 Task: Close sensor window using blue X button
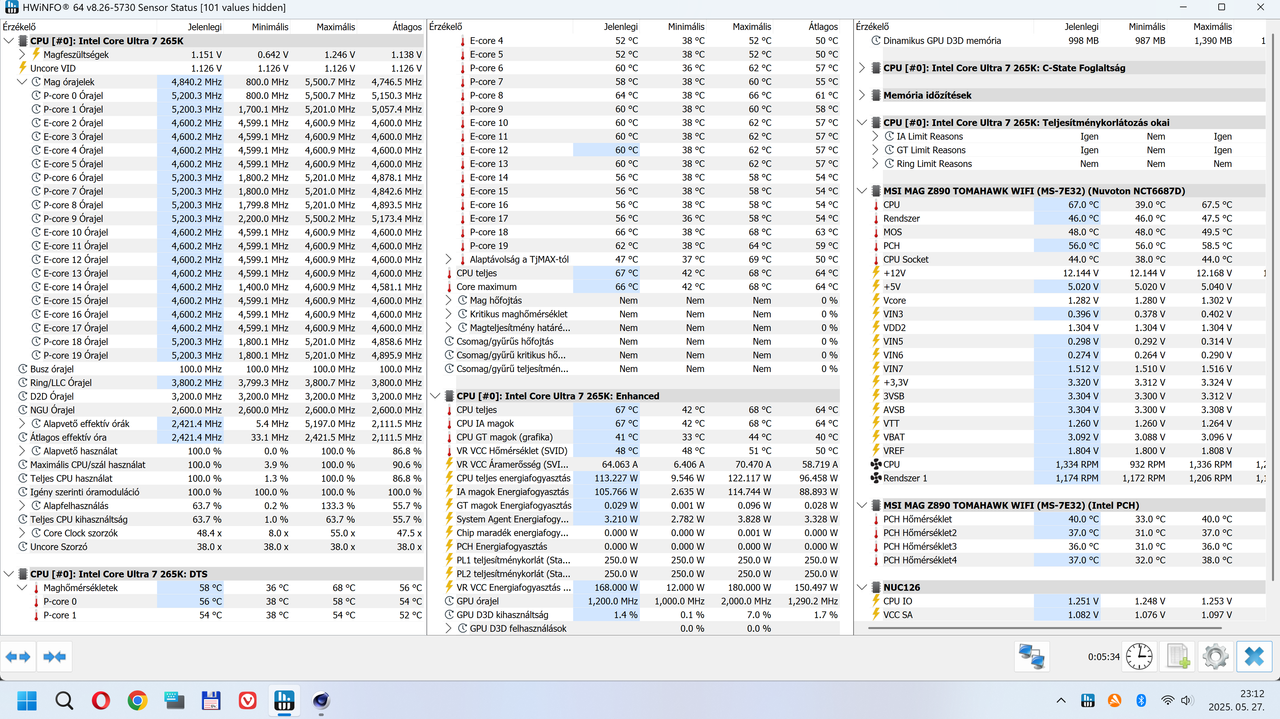[1253, 657]
